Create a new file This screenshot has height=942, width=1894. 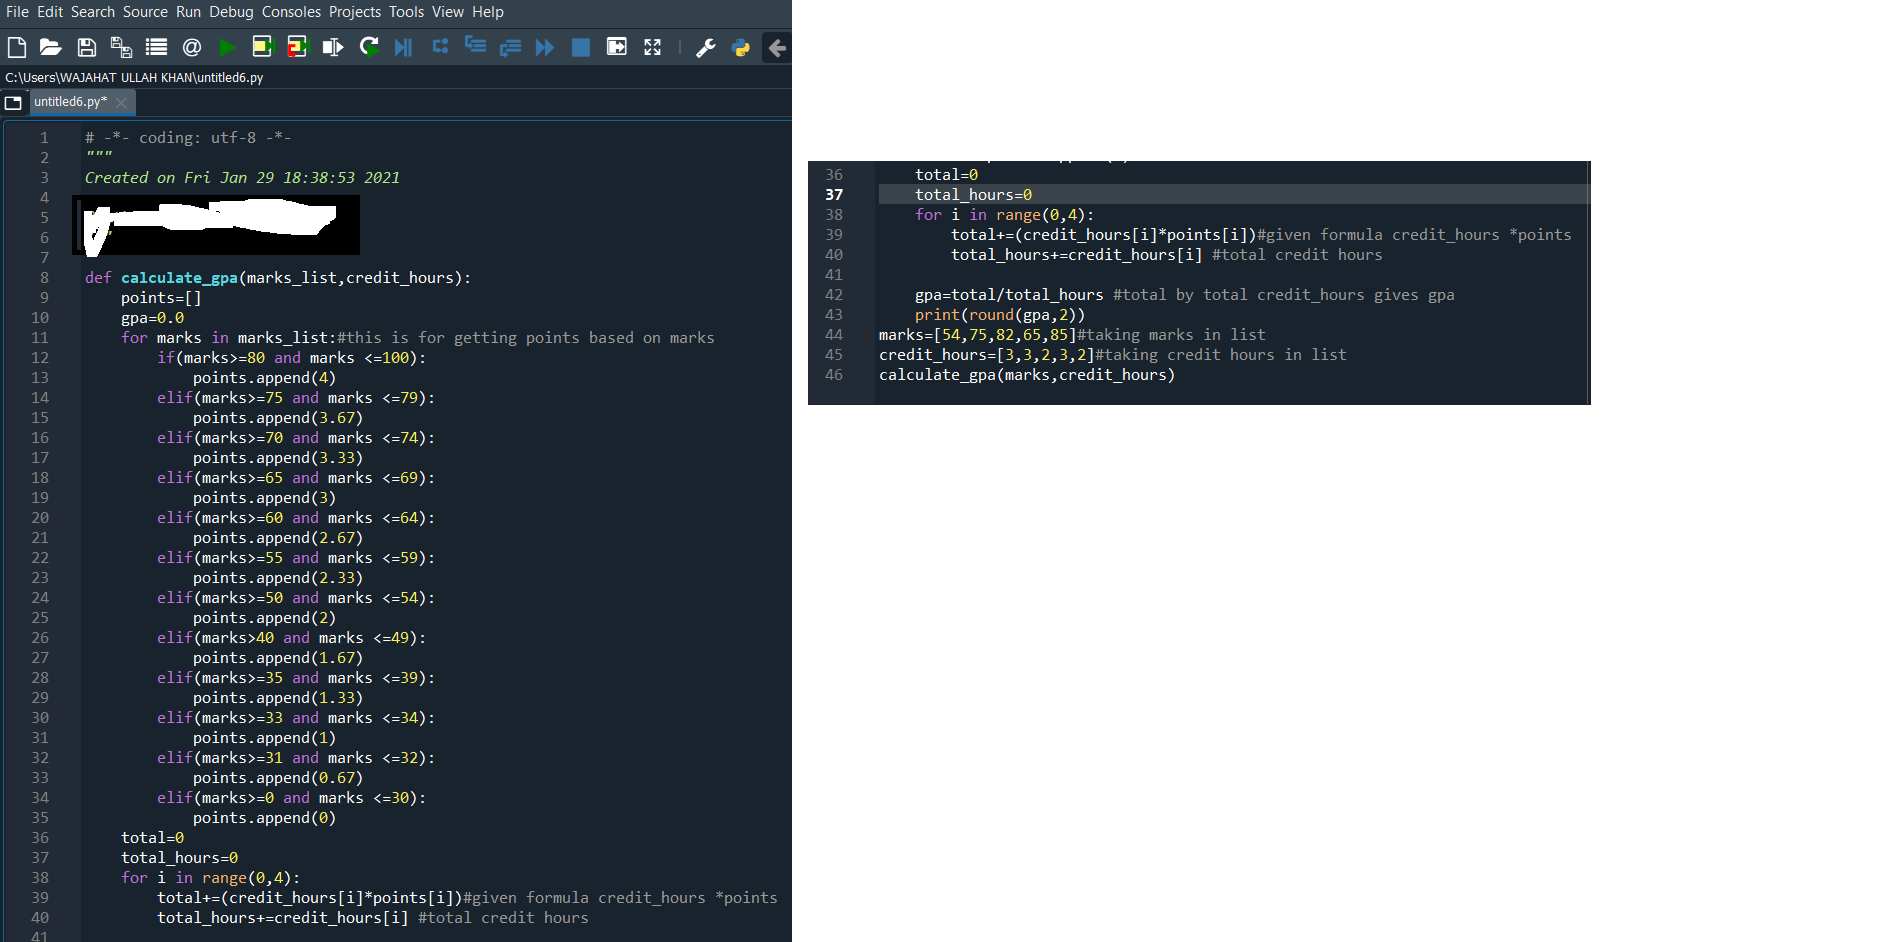pos(16,47)
